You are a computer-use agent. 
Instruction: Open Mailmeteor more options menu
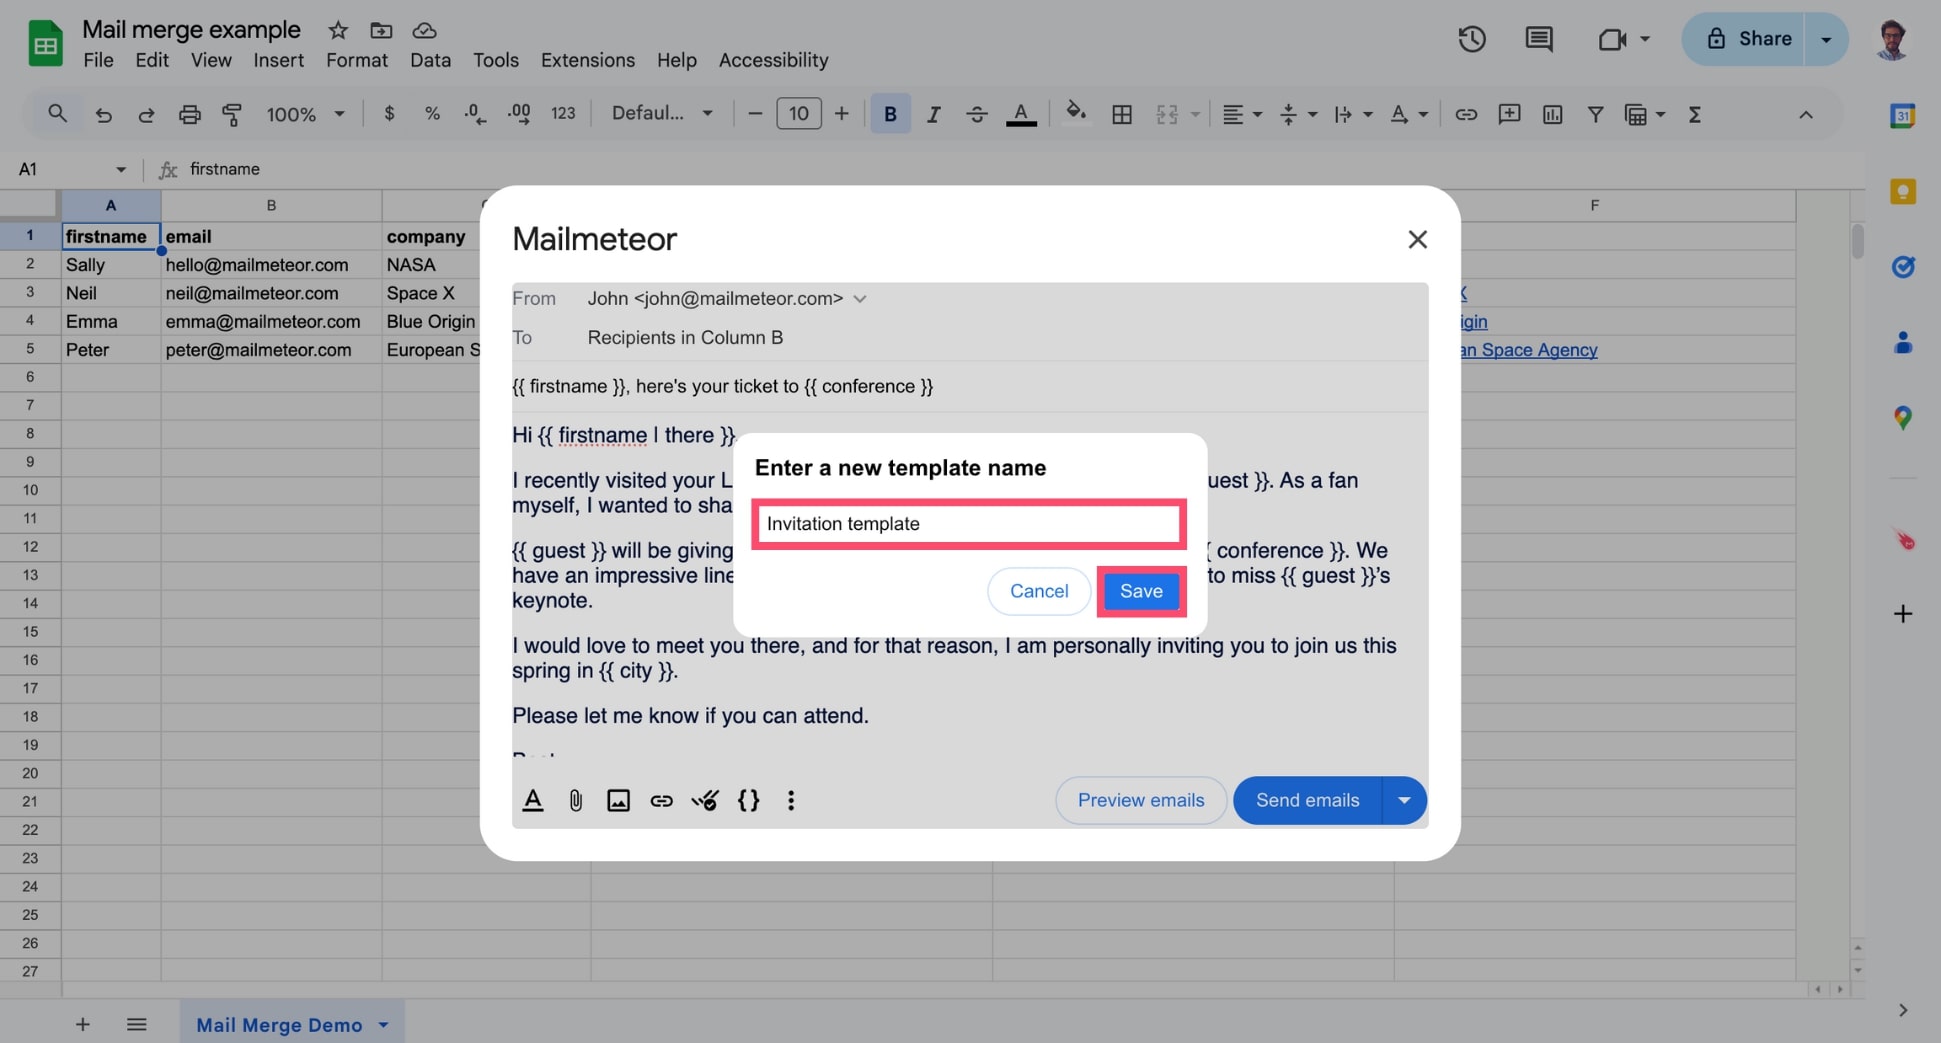pos(791,800)
